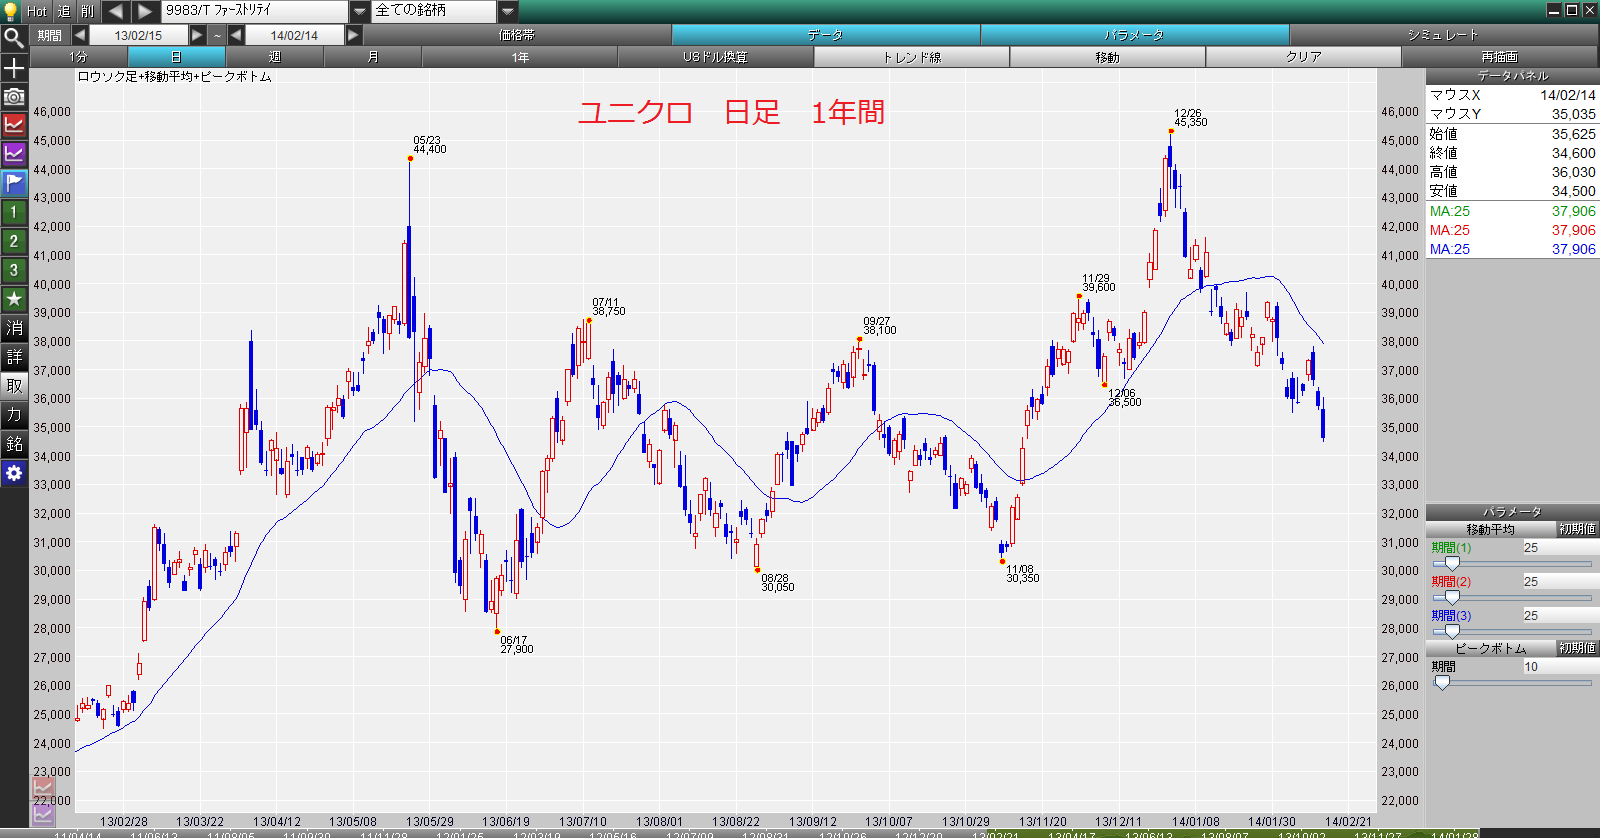Click the 移動 move button
The width and height of the screenshot is (1608, 838).
pos(1108,57)
